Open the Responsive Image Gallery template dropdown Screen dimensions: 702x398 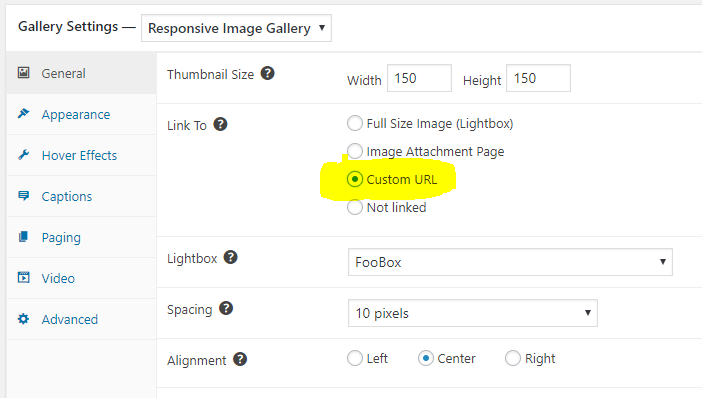point(236,28)
